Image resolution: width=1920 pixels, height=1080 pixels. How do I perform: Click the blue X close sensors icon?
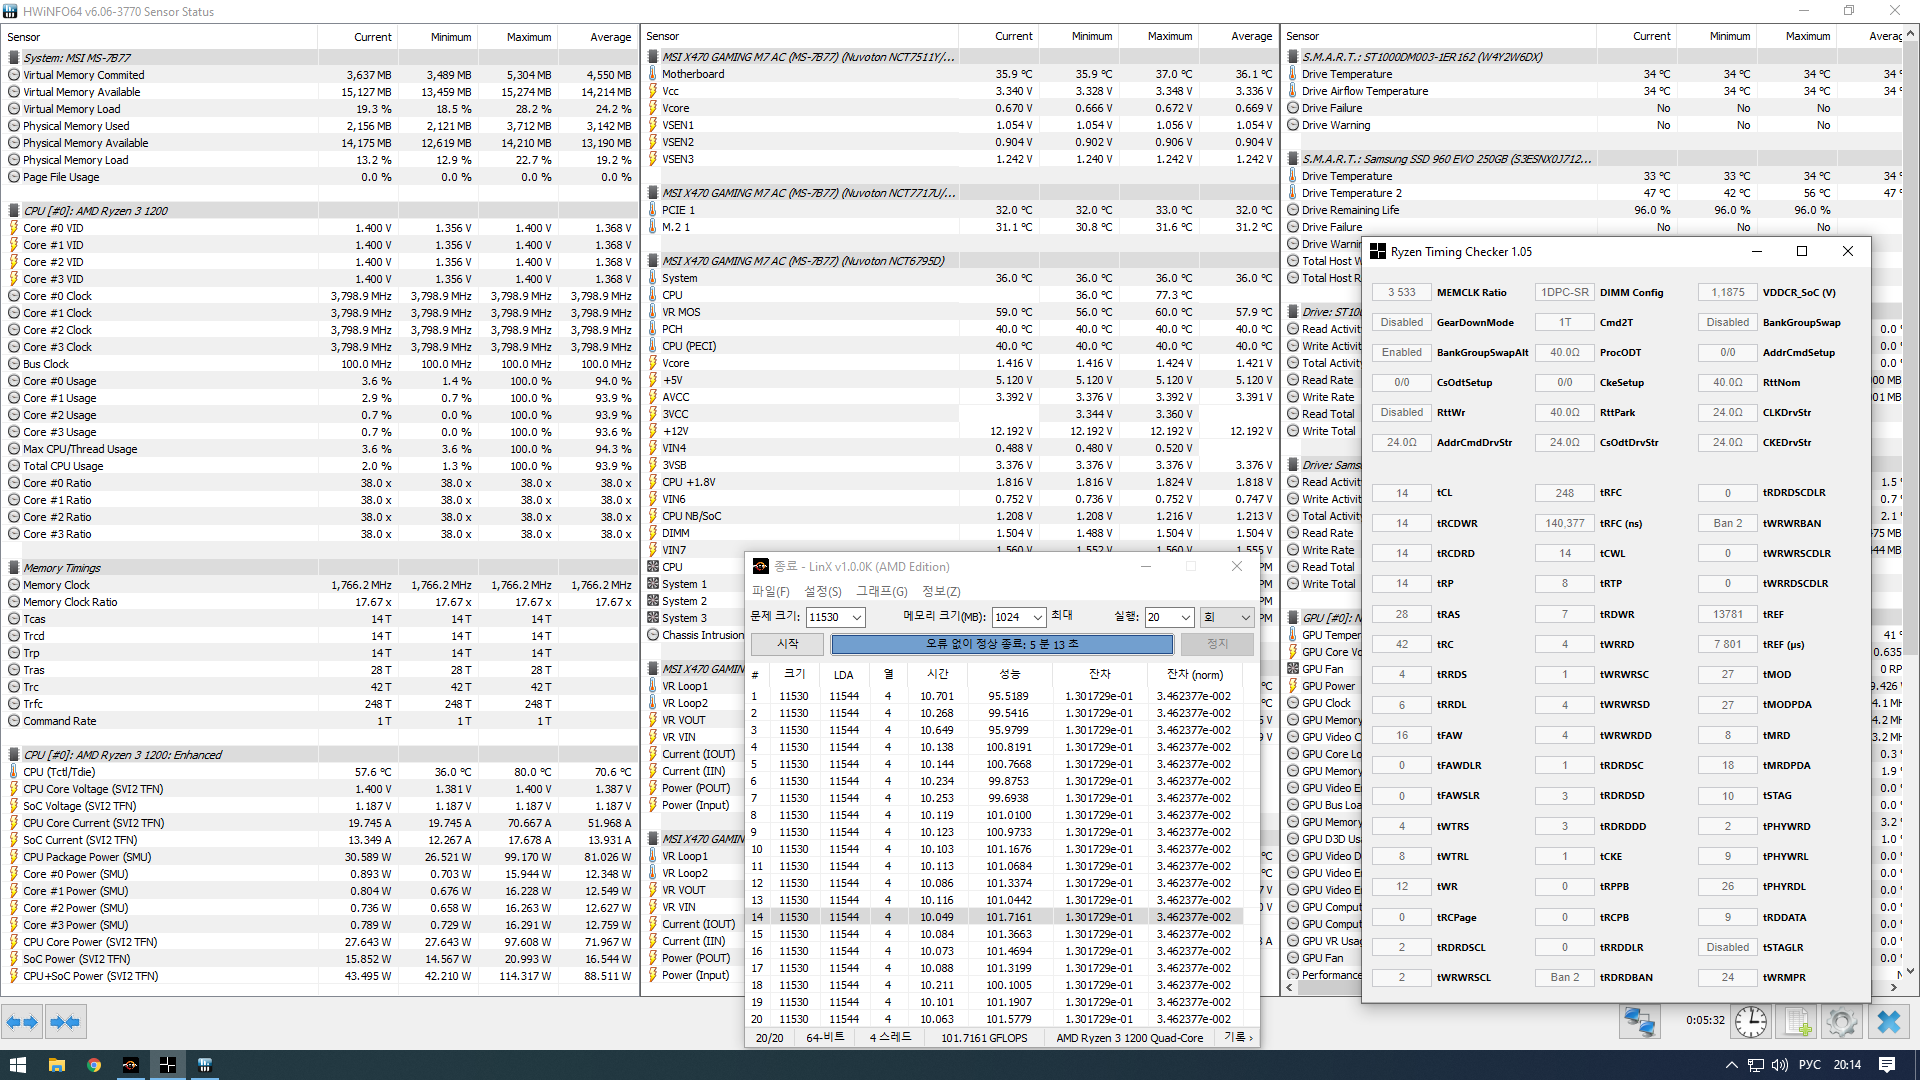(x=1888, y=1022)
